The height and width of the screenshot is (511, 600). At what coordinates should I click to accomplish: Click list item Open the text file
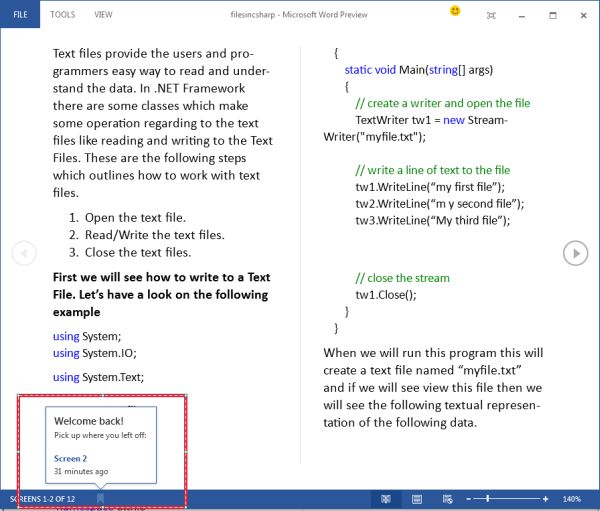click(x=135, y=217)
